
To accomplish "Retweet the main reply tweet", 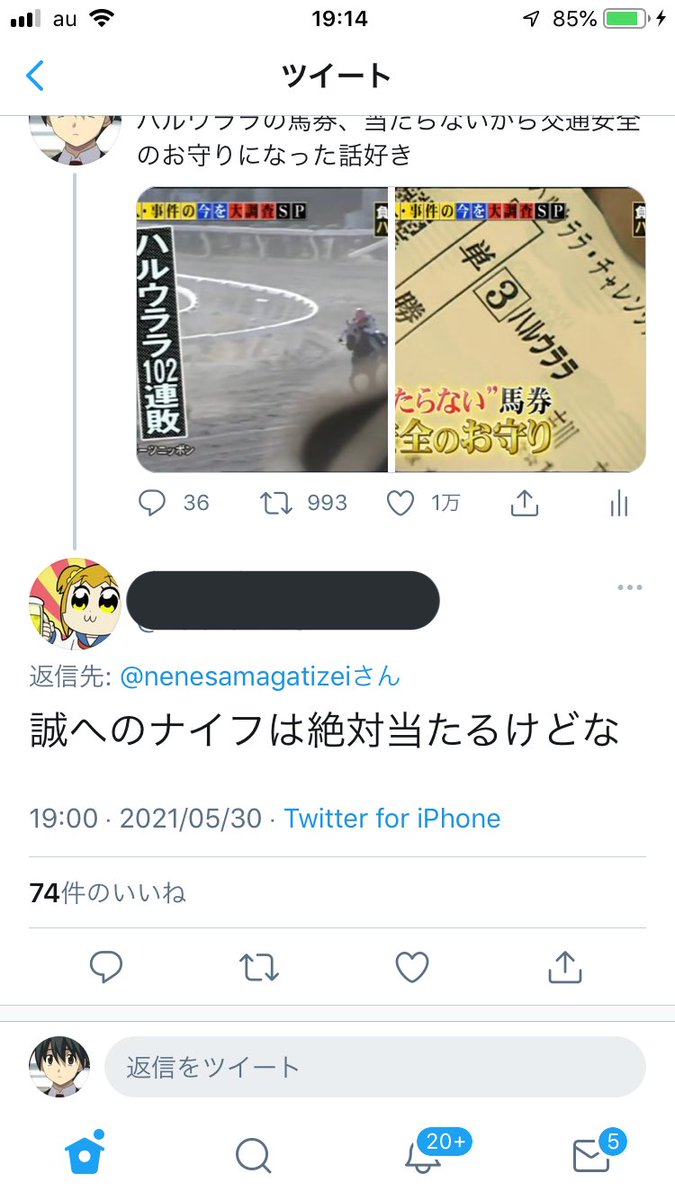I will pos(259,967).
